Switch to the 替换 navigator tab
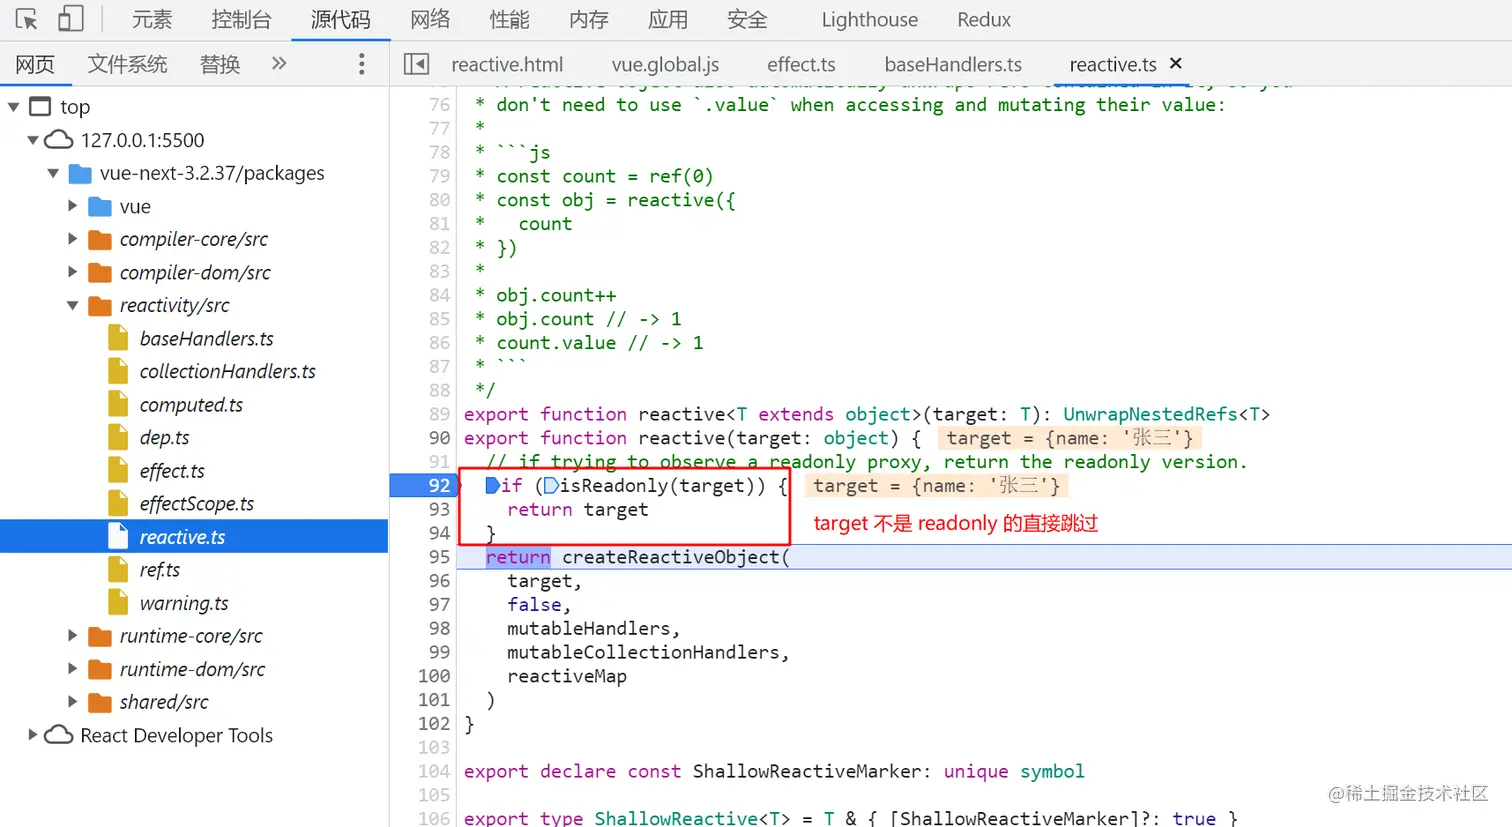The height and width of the screenshot is (827, 1512). 220,64
